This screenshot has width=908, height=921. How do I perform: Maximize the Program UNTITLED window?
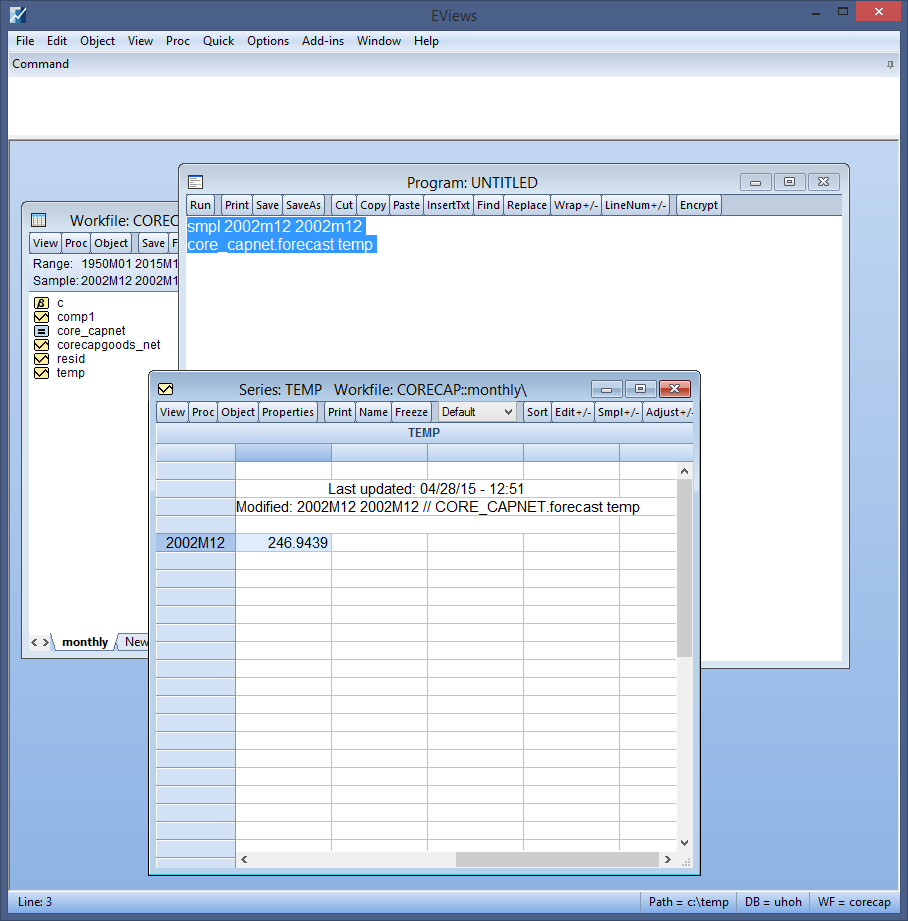pyautogui.click(x=789, y=182)
